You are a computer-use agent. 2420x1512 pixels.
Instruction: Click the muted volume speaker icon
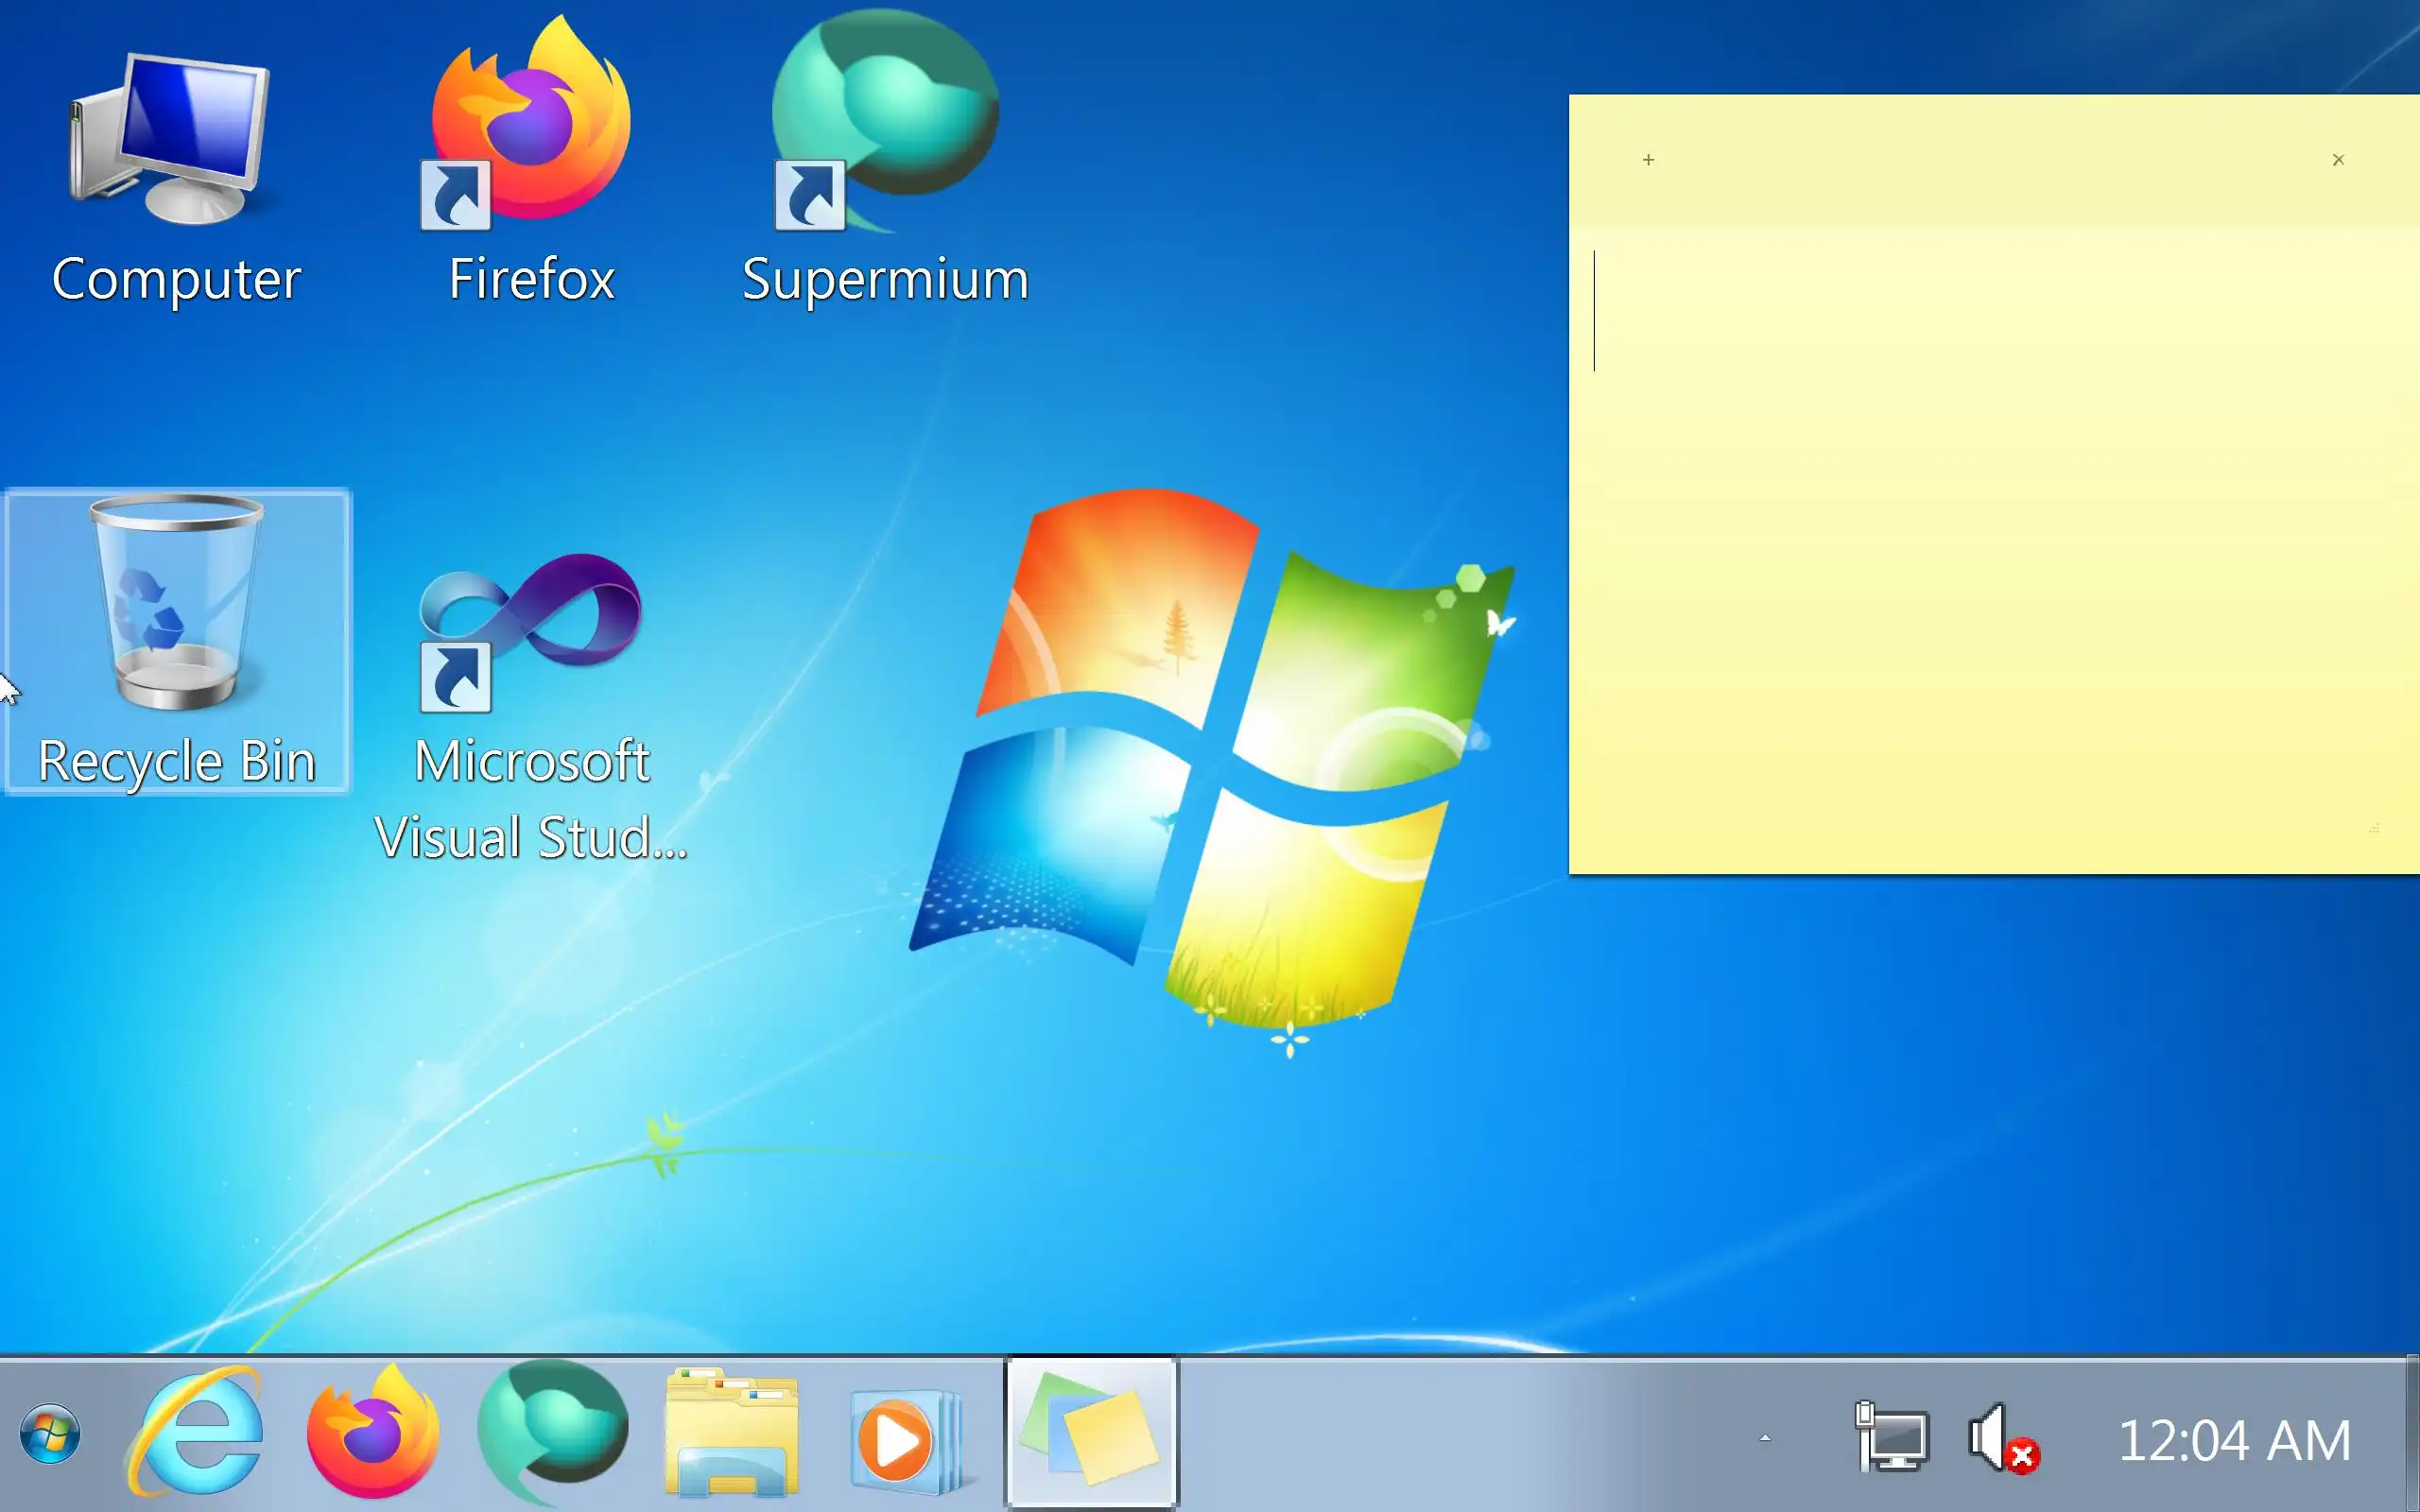click(x=2000, y=1438)
